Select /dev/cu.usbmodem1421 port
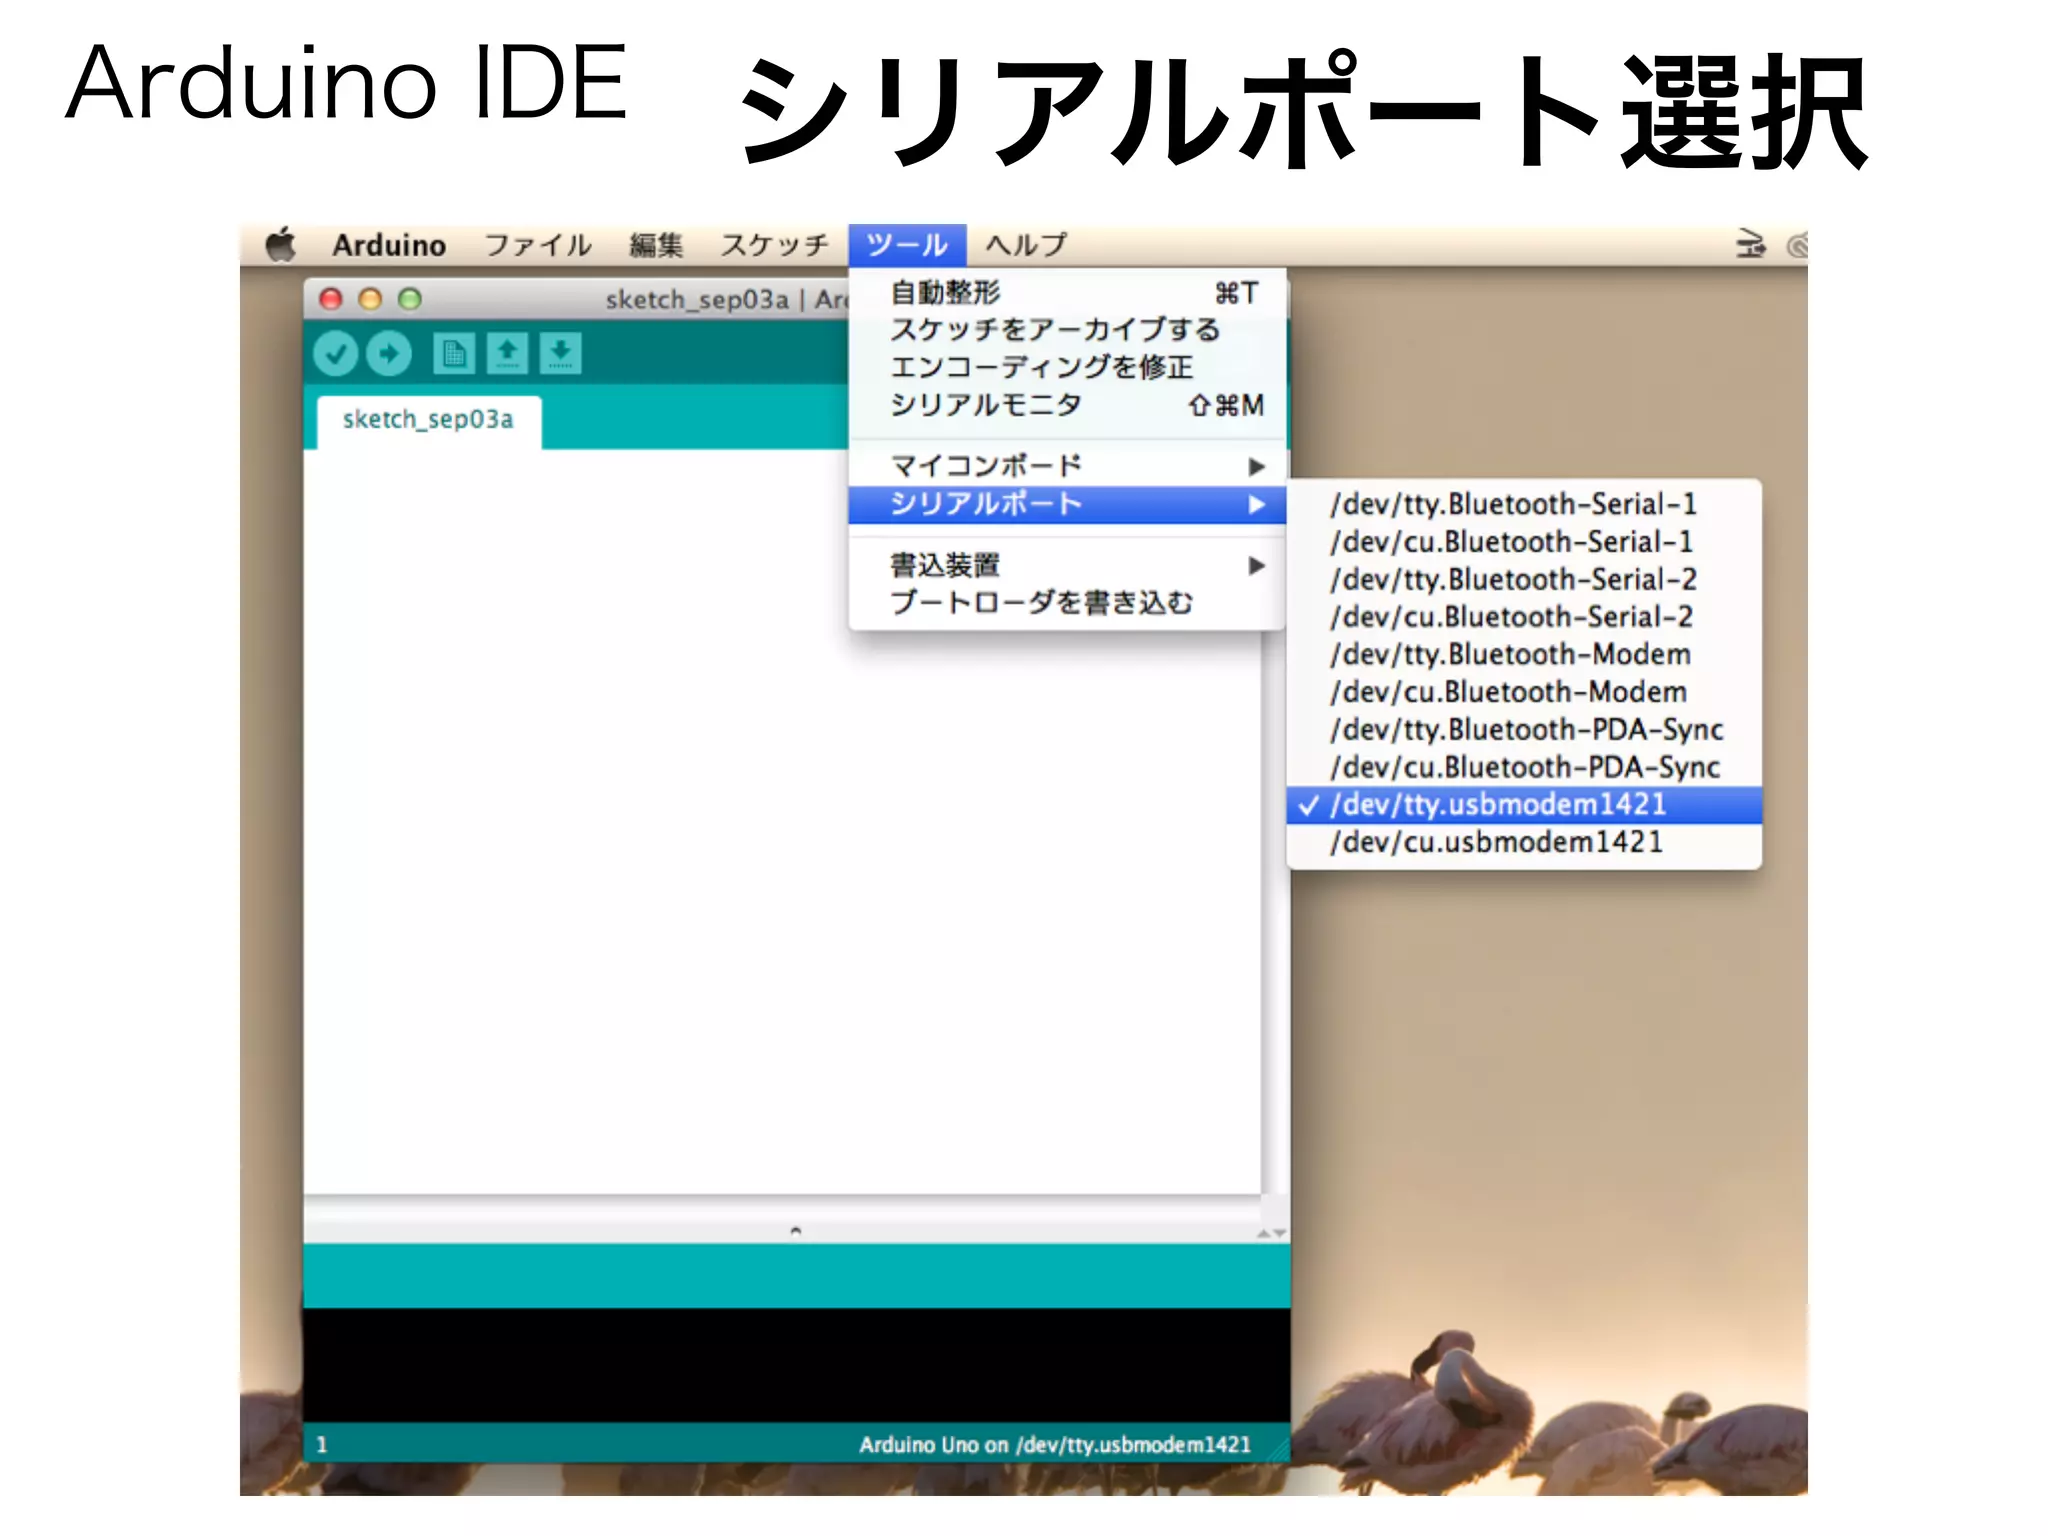Viewport: 2048px width, 1536px height. coord(1524,842)
